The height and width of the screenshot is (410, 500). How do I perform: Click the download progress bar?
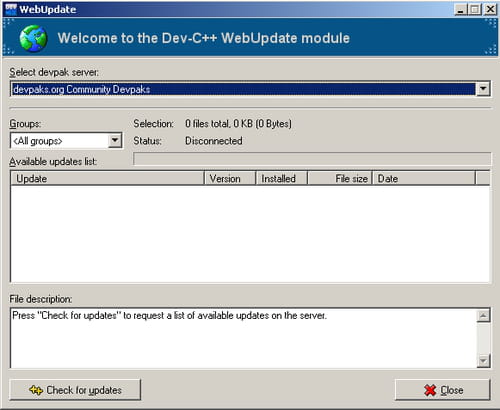312,159
